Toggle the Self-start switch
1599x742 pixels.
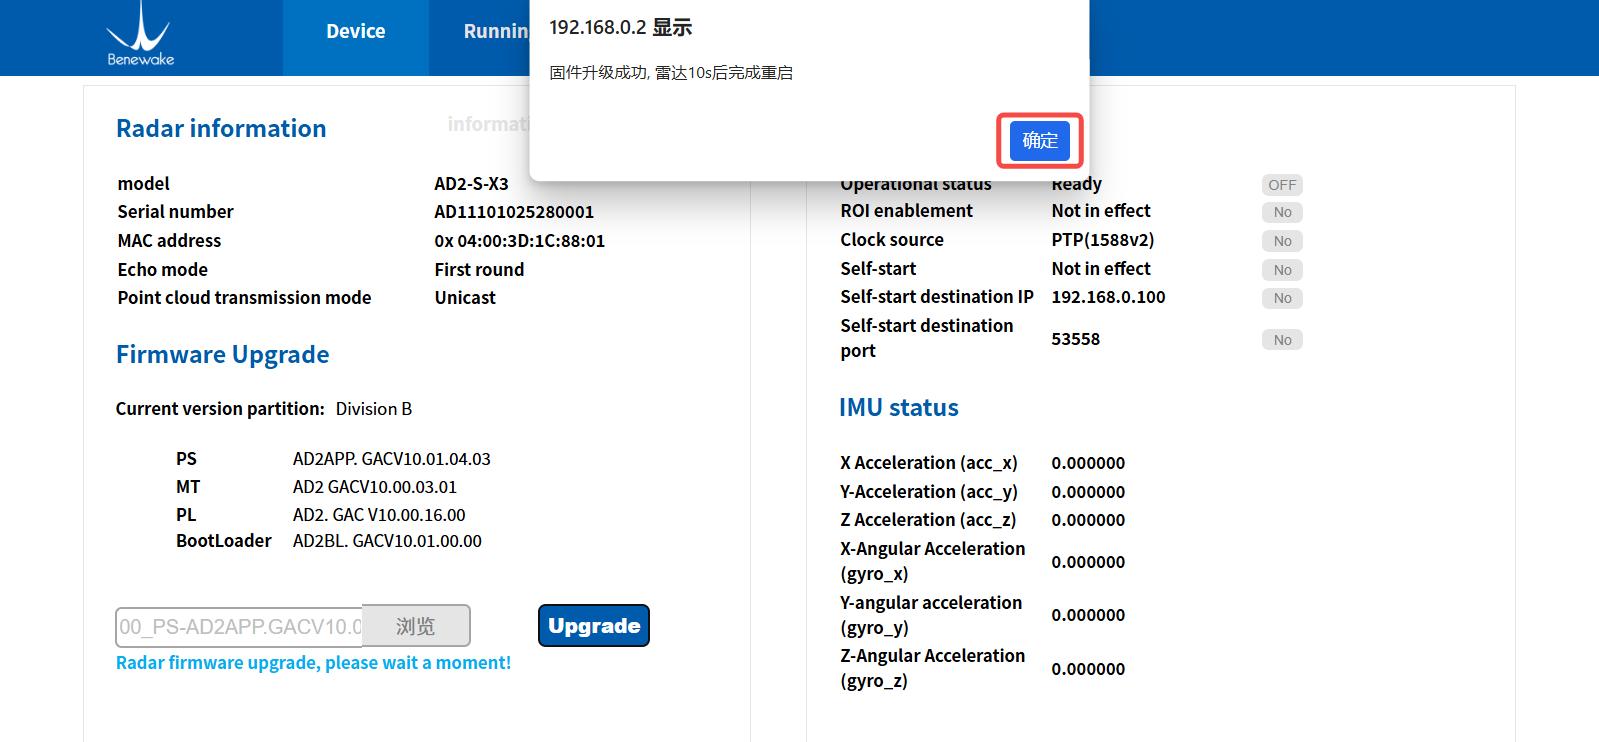tap(1282, 270)
